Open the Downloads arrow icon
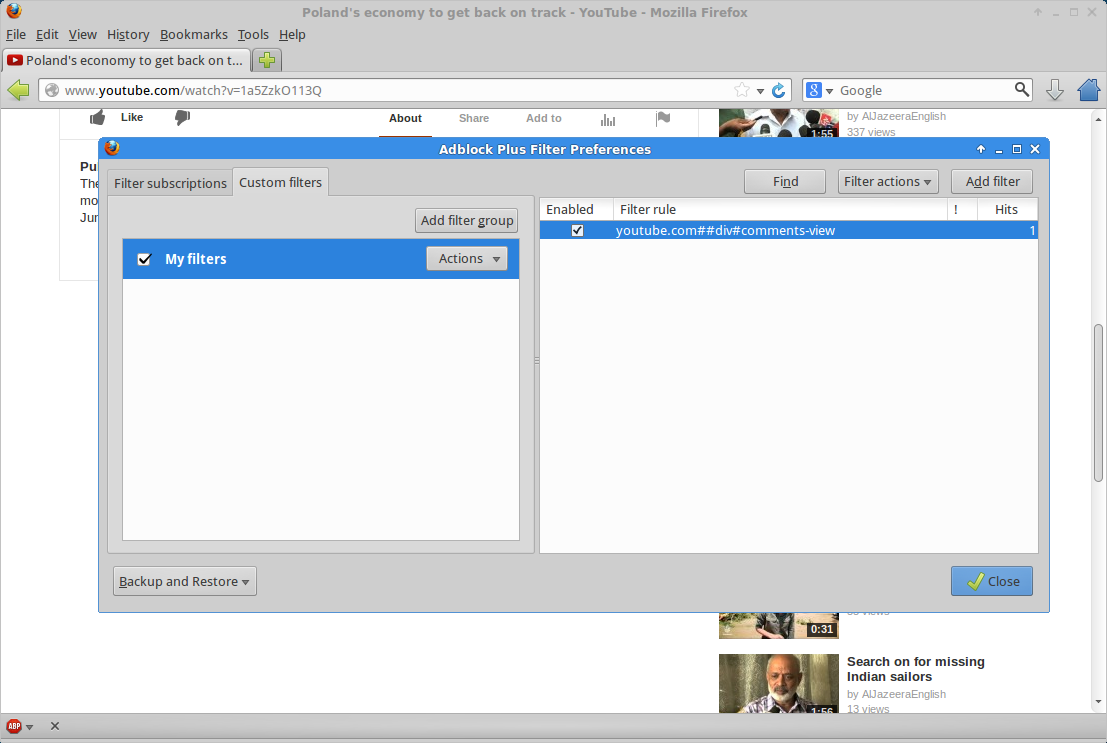The width and height of the screenshot is (1107, 743). coord(1055,90)
